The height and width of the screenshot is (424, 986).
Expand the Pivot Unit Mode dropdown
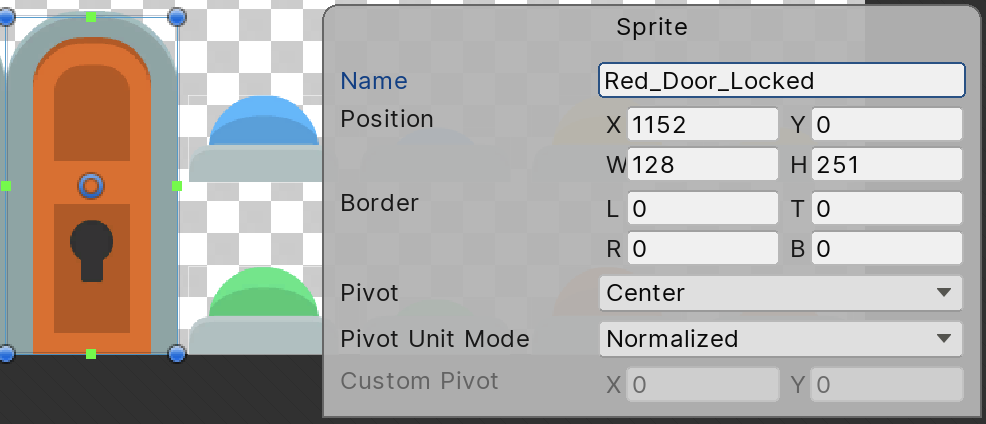780,339
